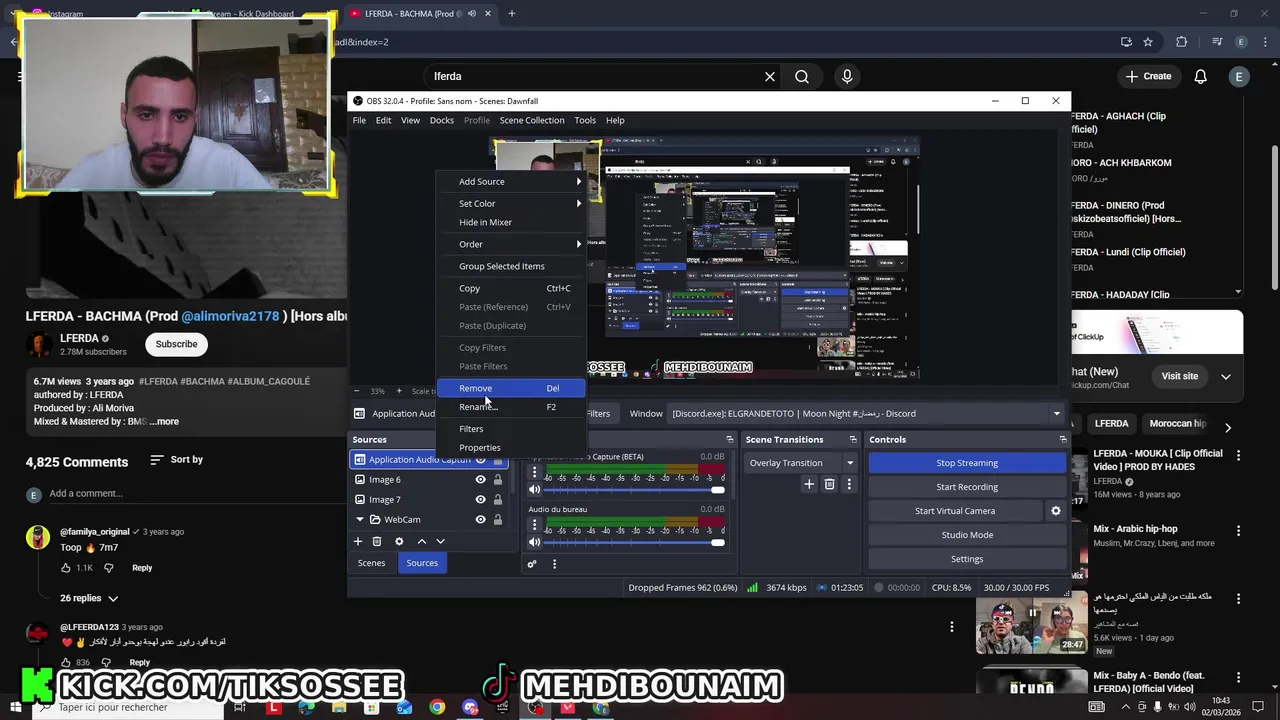Open Audio du bureau three-dot options
The width and height of the screenshot is (1280, 720).
click(x=534, y=525)
